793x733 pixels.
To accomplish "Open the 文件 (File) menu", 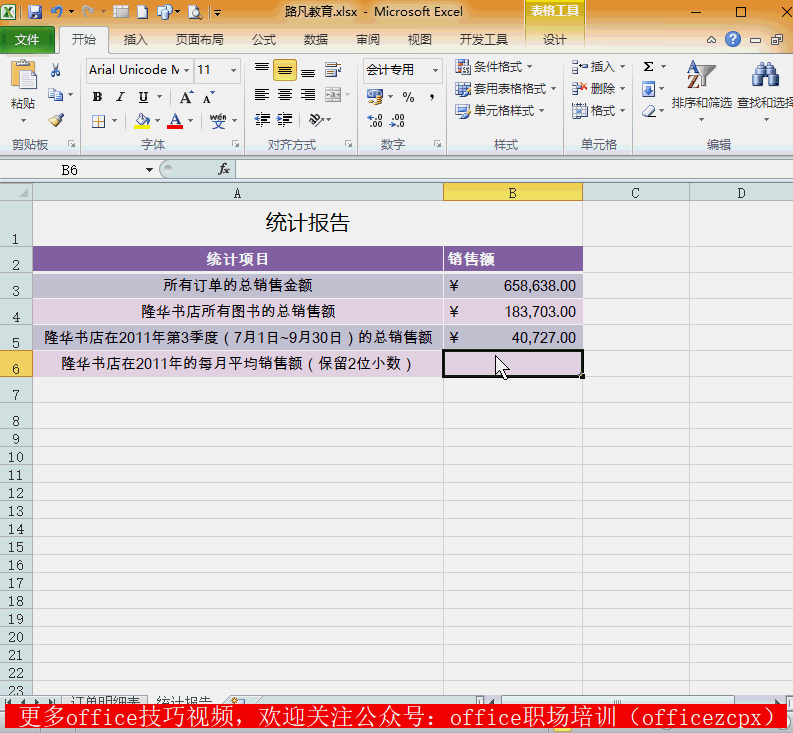I will click(27, 40).
